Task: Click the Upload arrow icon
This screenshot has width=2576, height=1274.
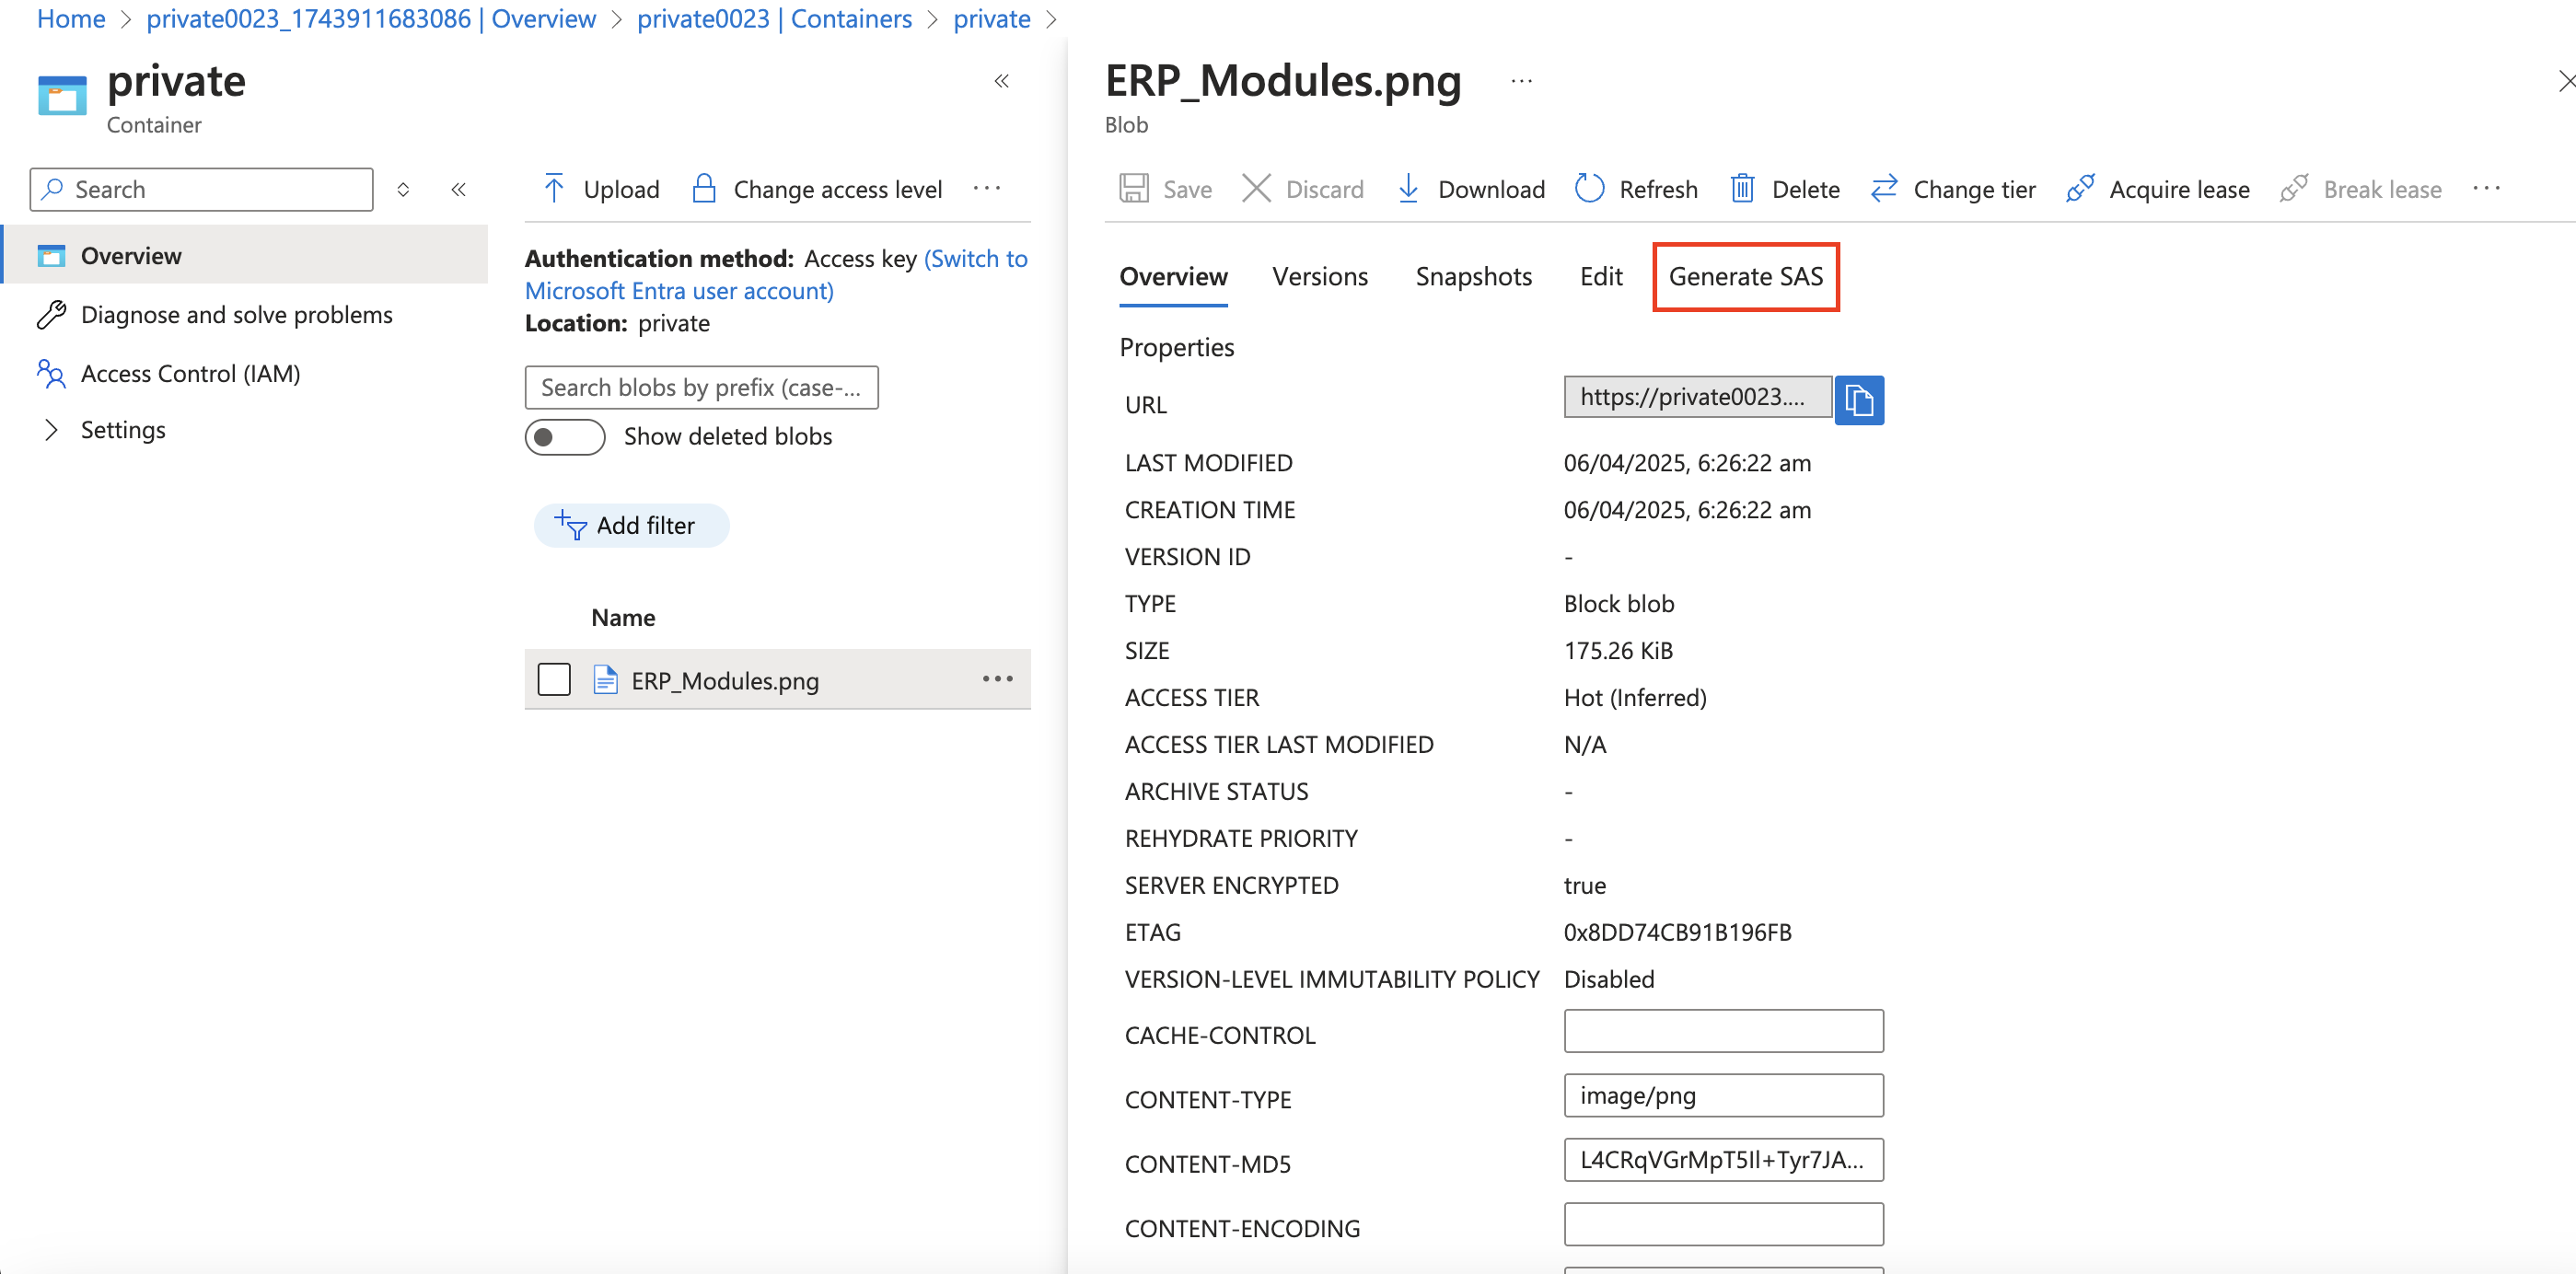Action: [554, 188]
